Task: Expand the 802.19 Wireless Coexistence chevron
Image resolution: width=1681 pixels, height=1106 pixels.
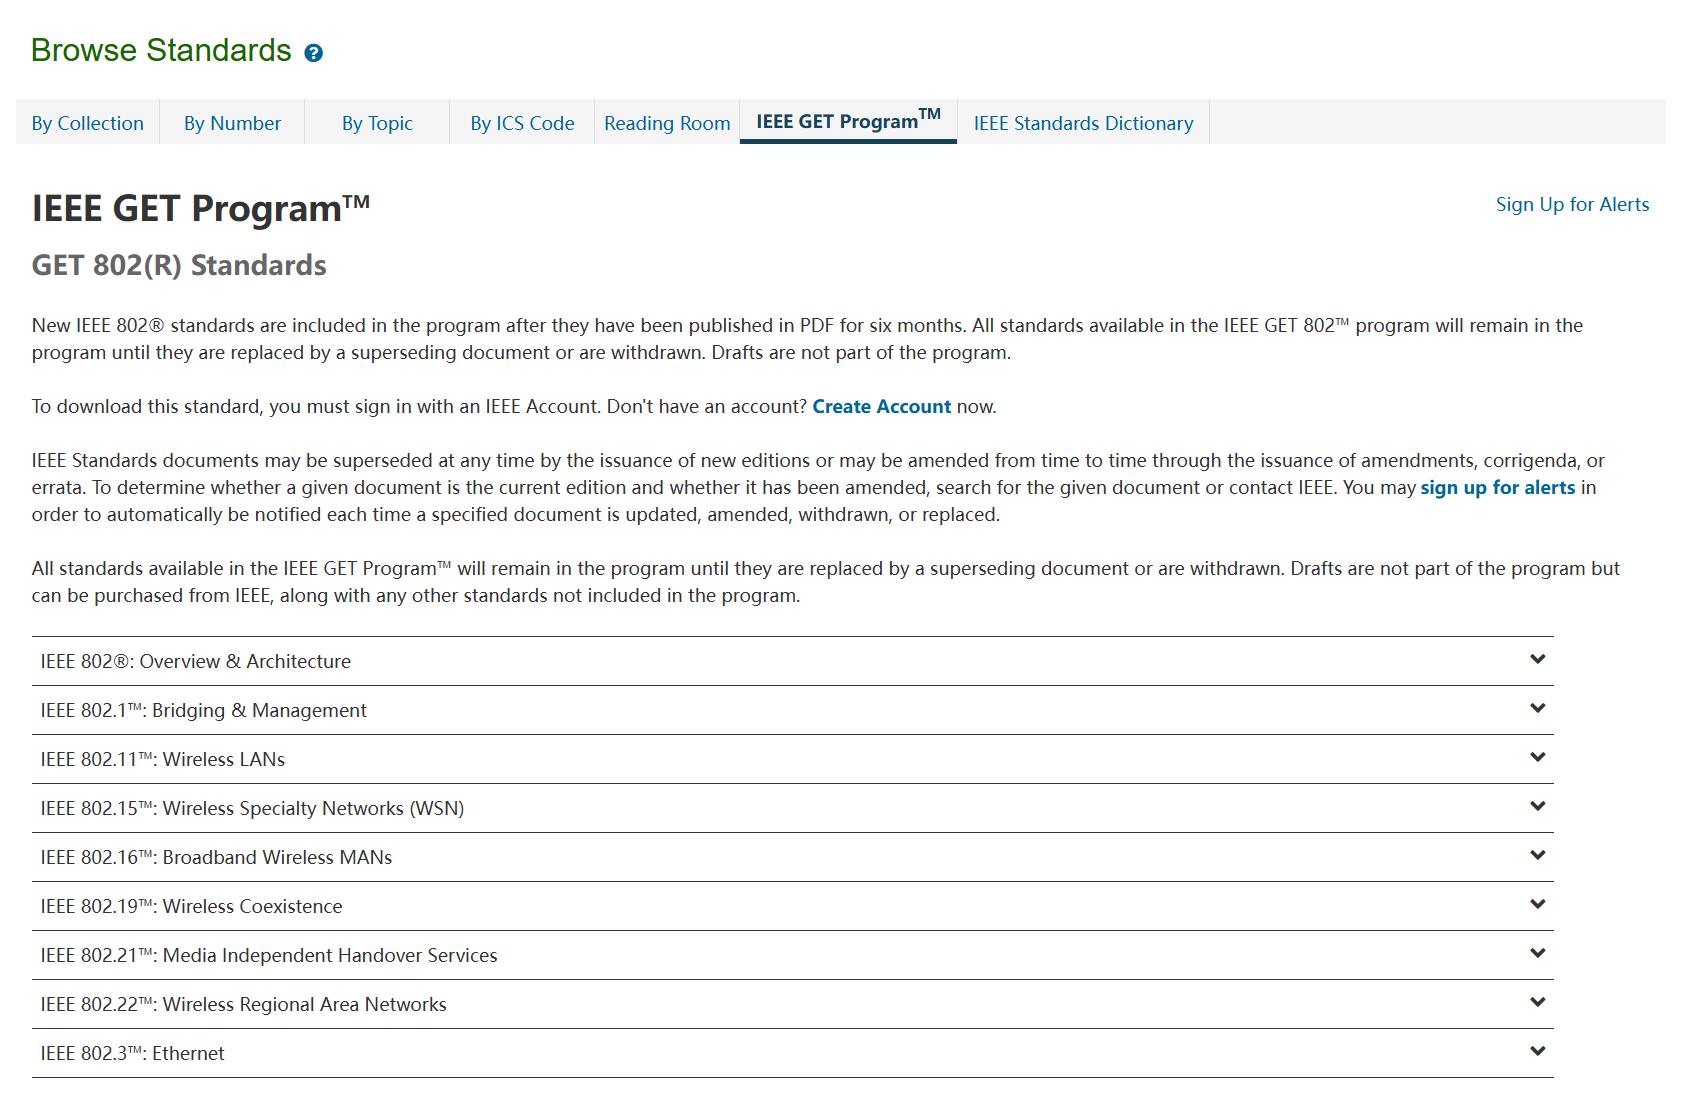Action: click(1538, 904)
